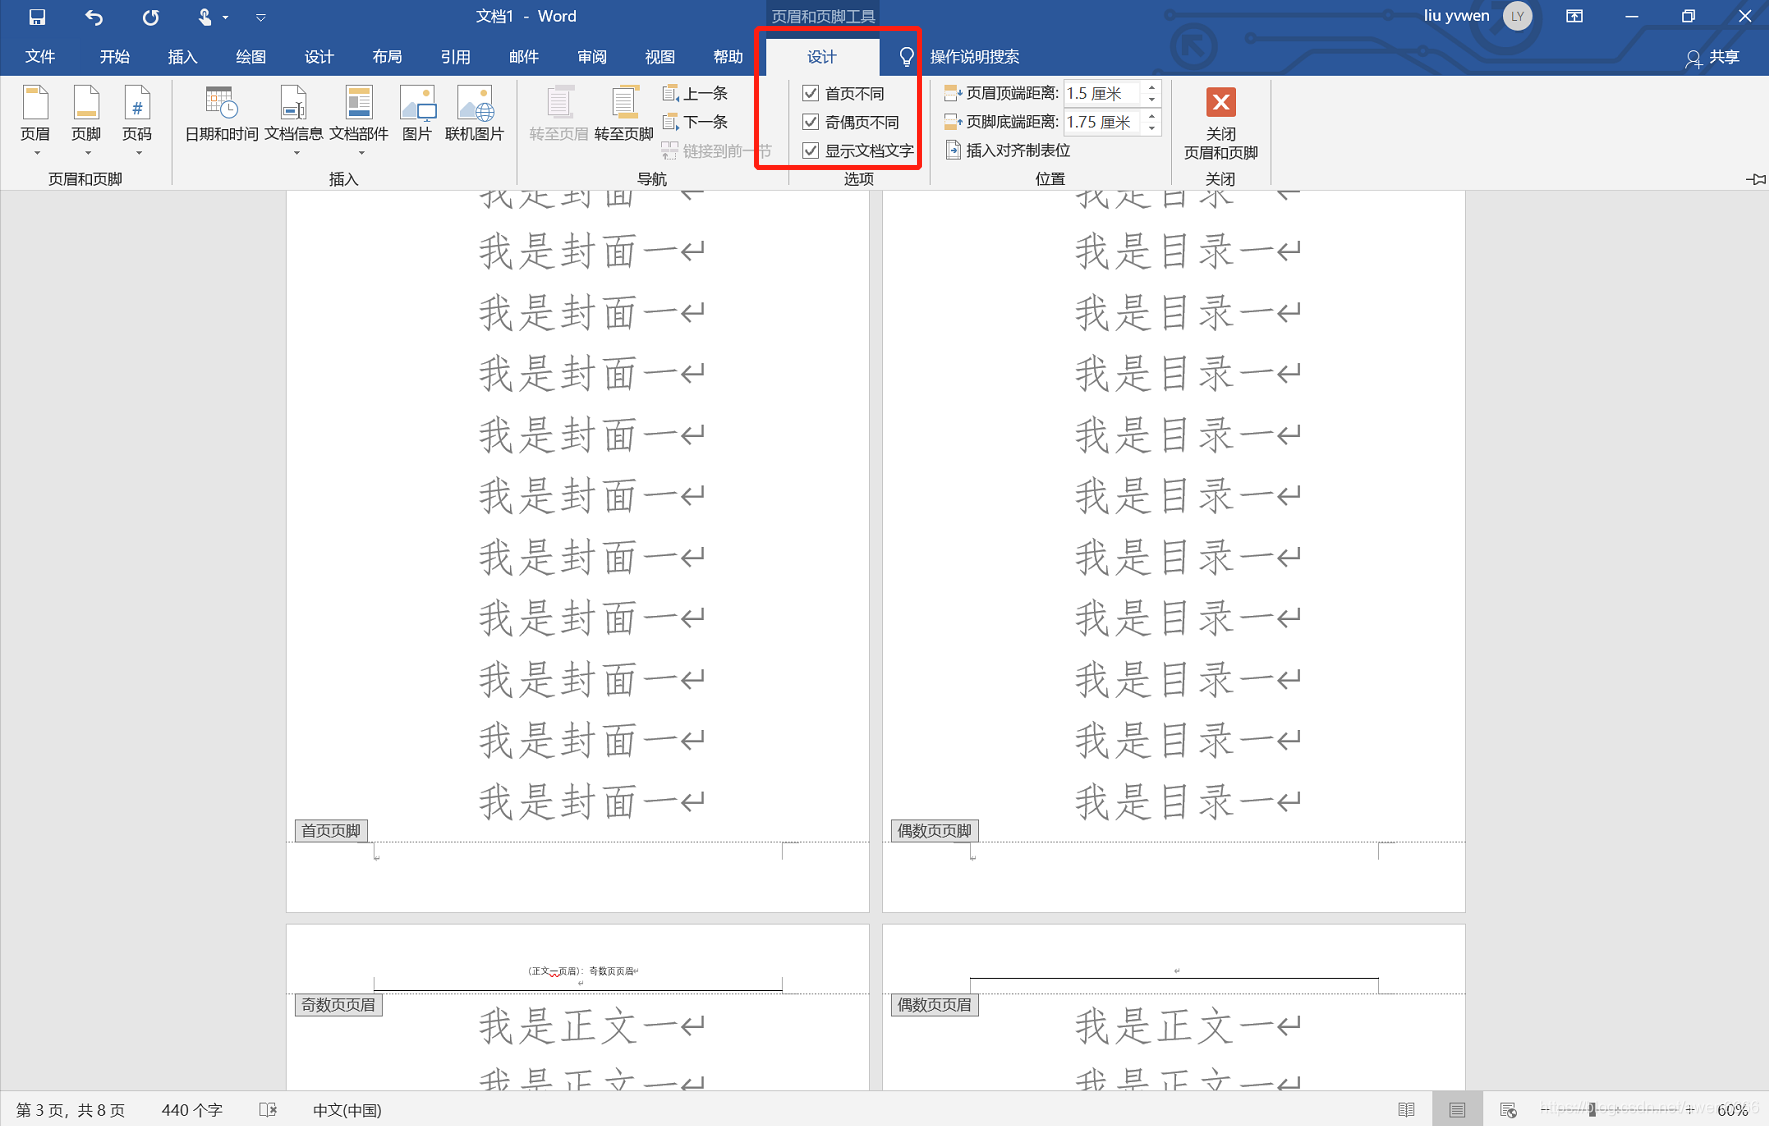Click 转至页脚 go to footer

click(x=624, y=114)
